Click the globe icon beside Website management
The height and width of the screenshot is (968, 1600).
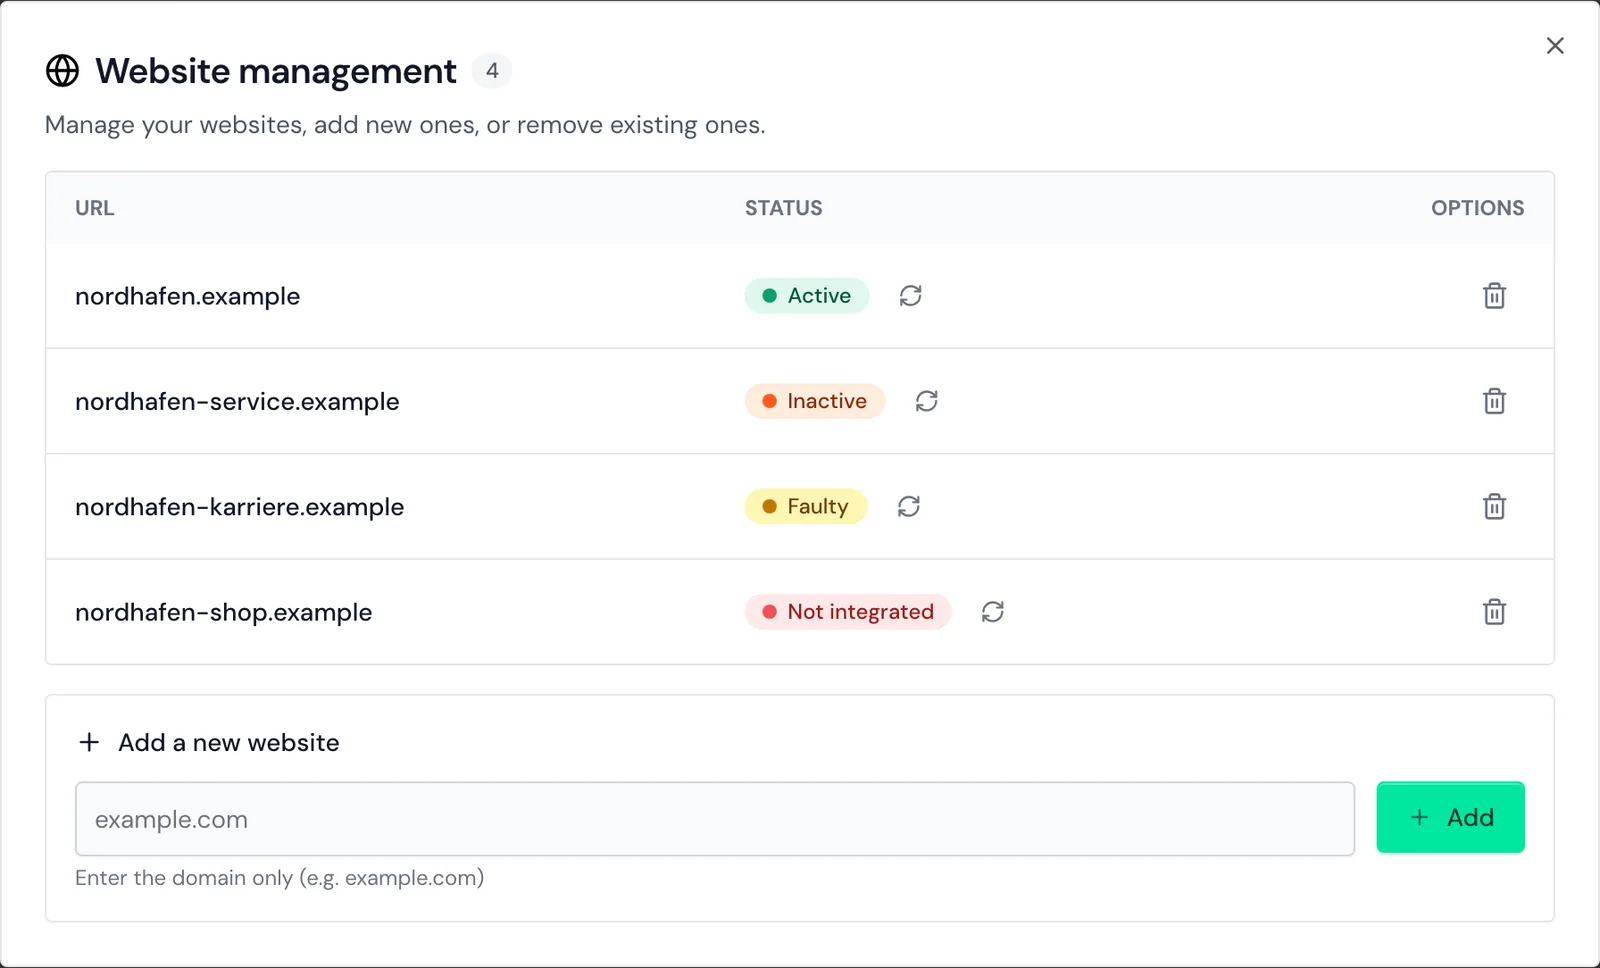coord(62,71)
